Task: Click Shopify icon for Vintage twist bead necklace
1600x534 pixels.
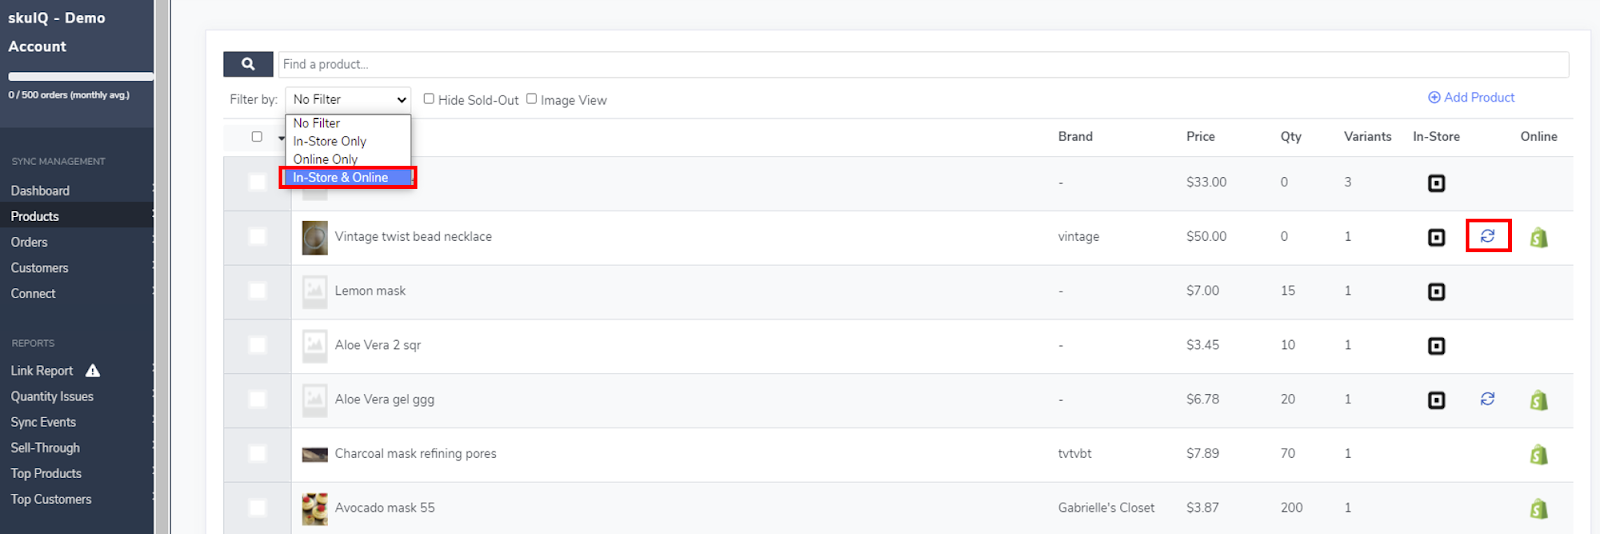Action: pos(1539,238)
